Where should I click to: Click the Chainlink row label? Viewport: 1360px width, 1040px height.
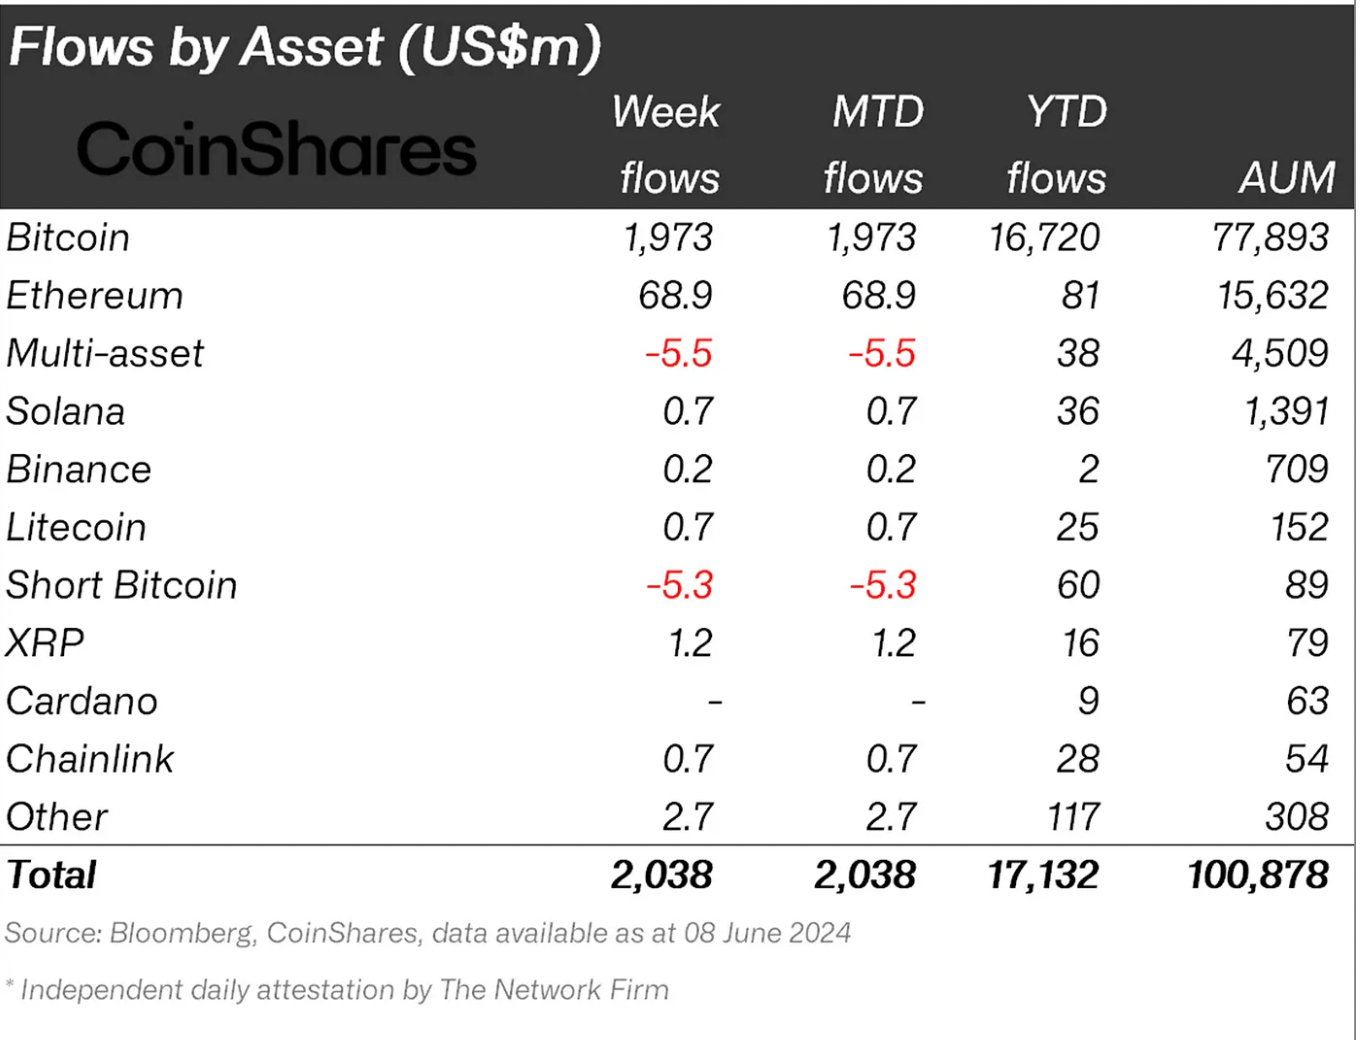tap(90, 760)
